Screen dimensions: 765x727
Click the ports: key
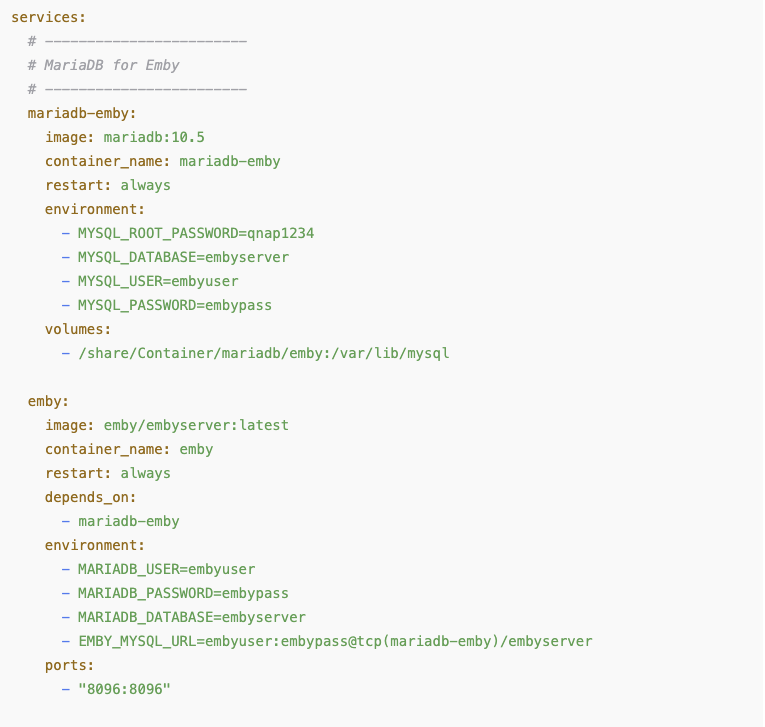click(x=69, y=666)
